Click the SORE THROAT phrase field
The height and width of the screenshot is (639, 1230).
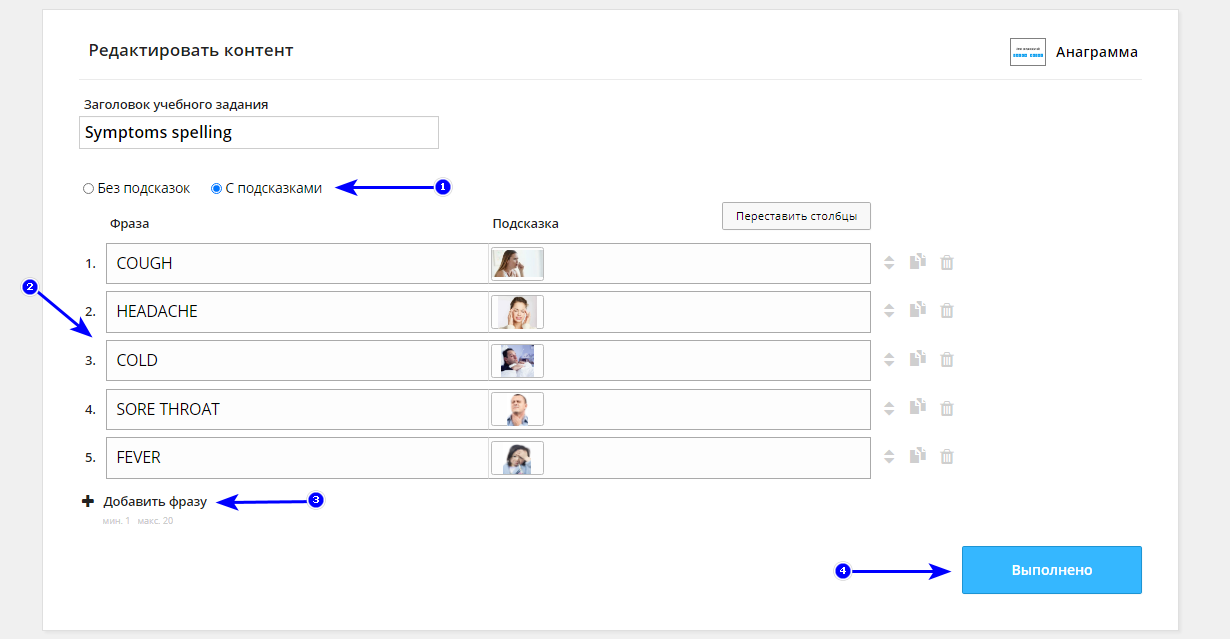click(297, 409)
